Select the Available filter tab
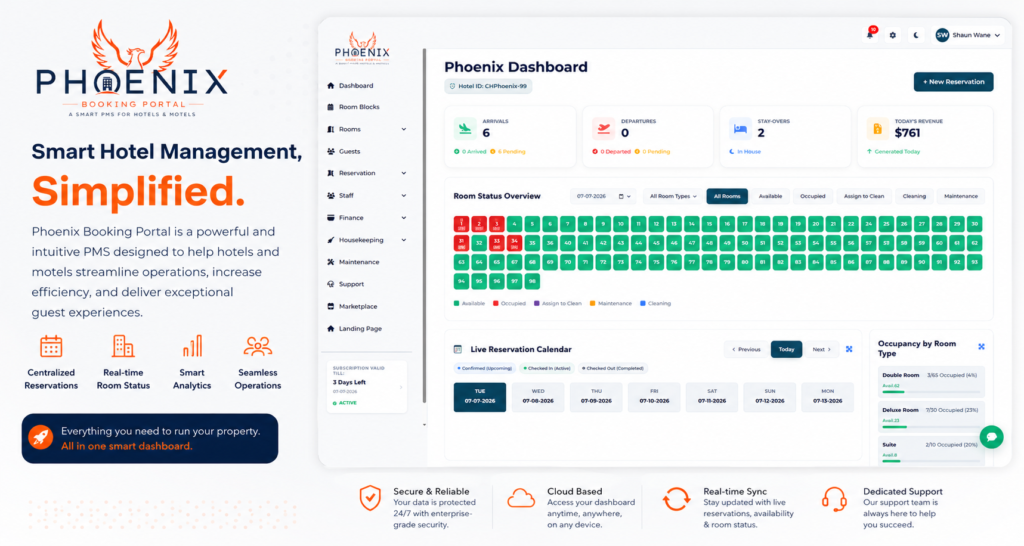The image size is (1024, 546). (x=770, y=196)
